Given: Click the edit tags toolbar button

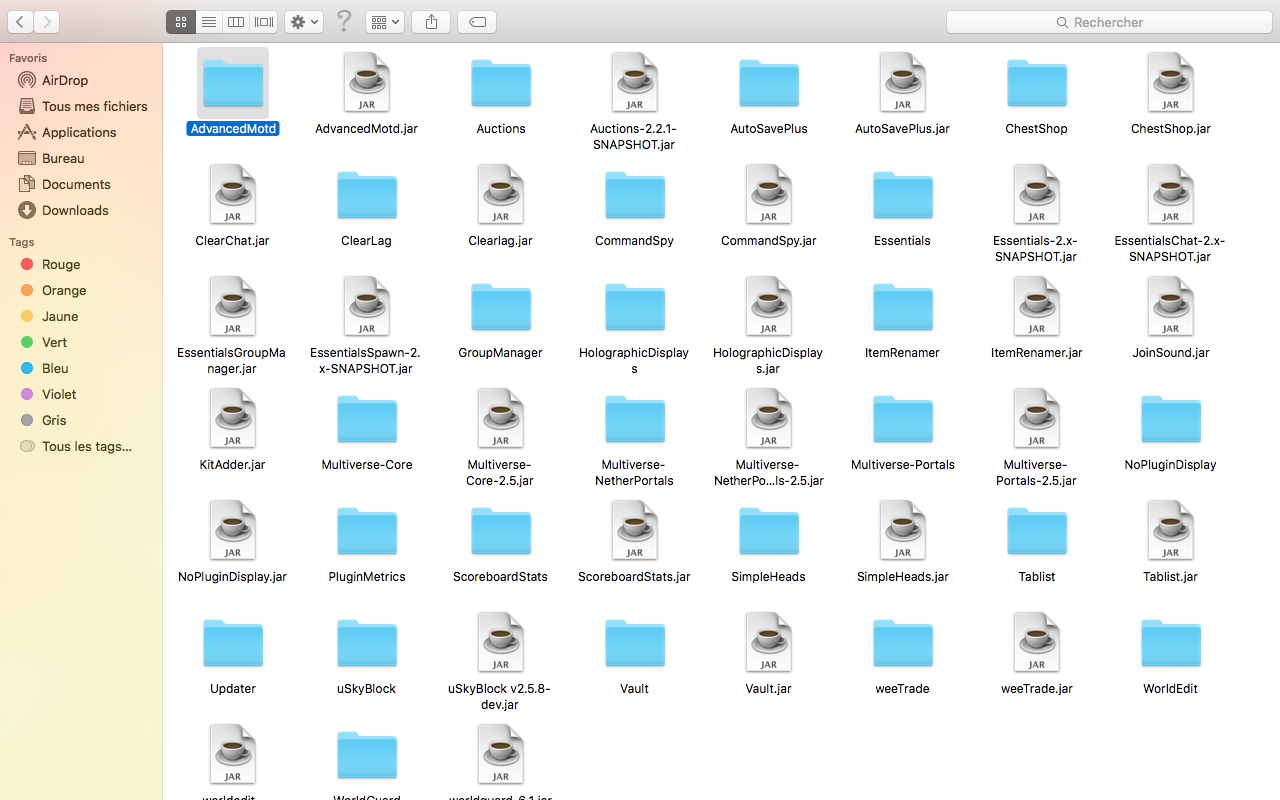Looking at the screenshot, I should [477, 22].
